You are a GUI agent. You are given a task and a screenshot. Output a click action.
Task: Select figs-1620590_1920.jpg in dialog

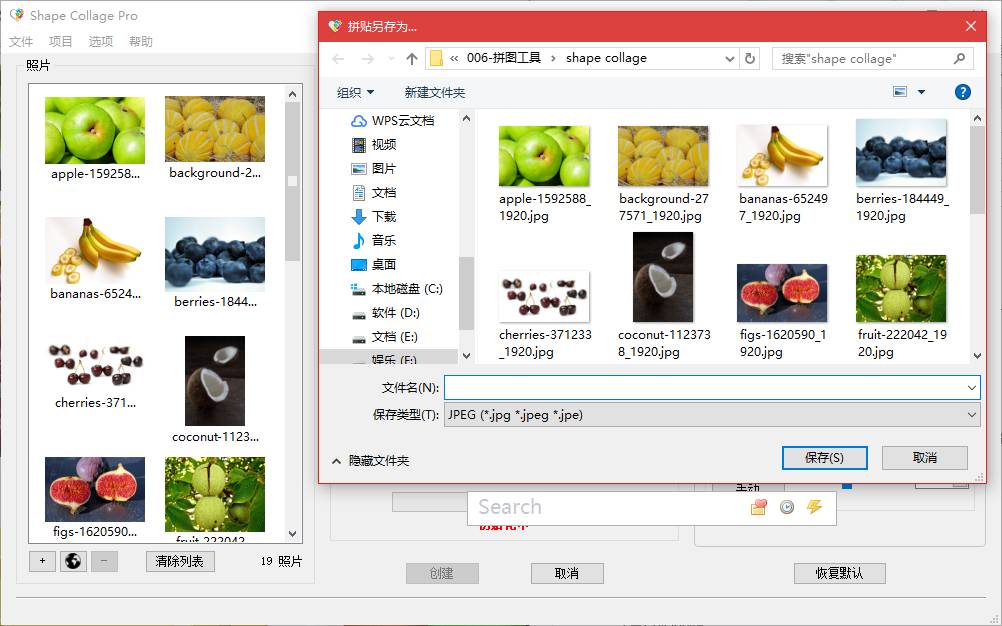782,311
